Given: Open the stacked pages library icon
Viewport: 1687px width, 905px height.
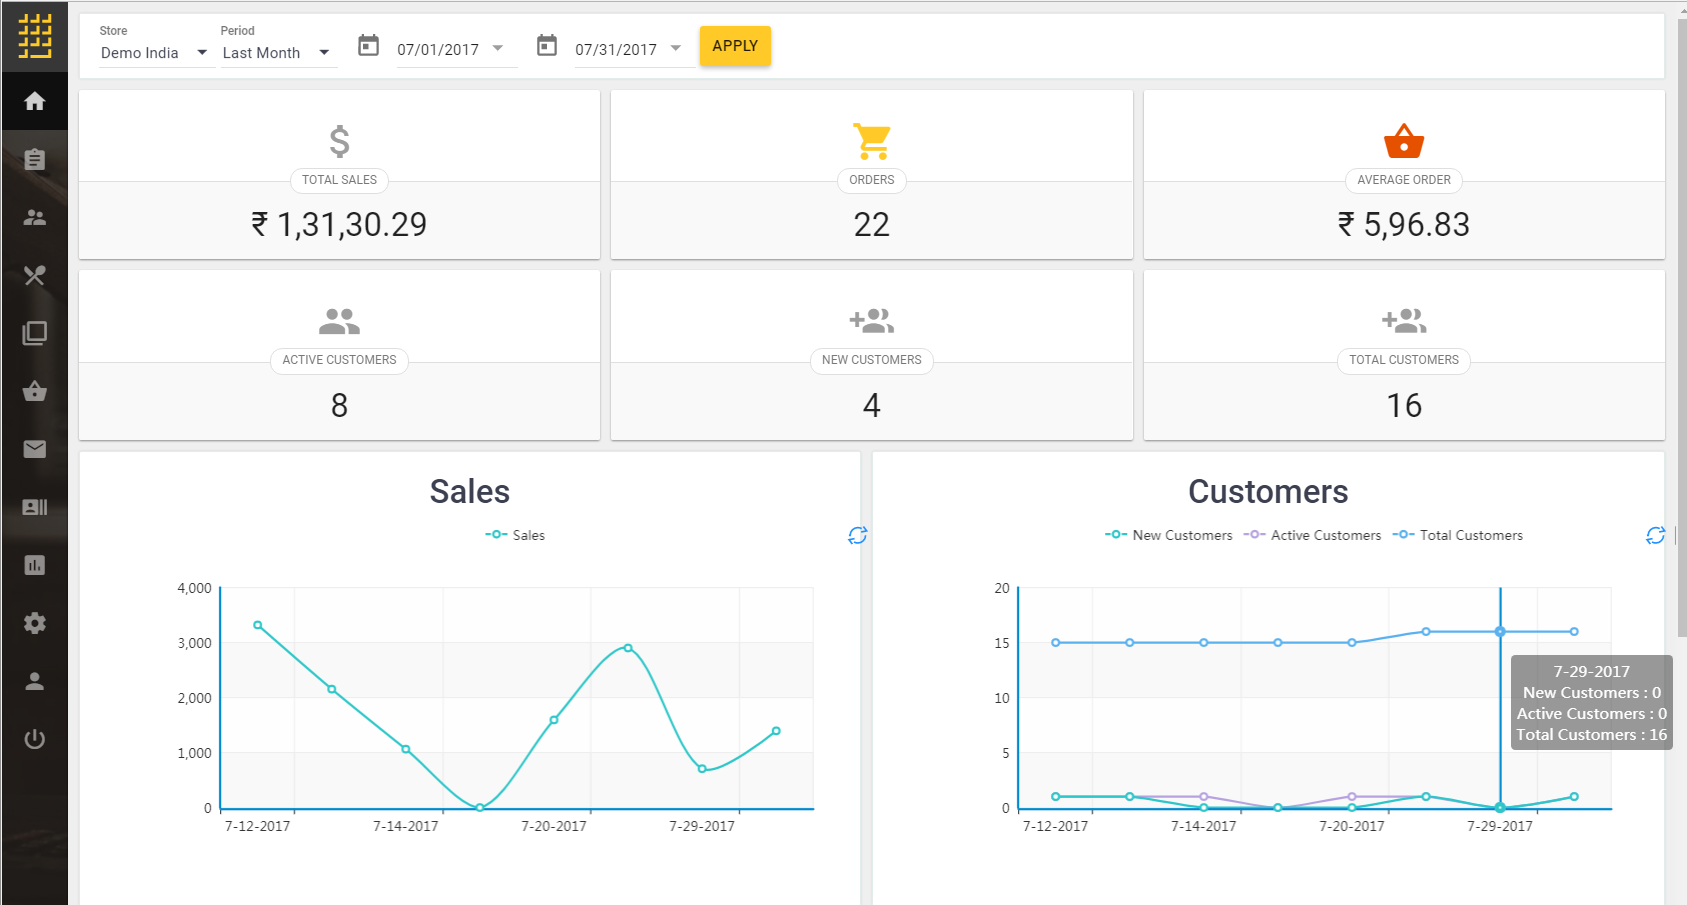Looking at the screenshot, I should click(x=35, y=333).
